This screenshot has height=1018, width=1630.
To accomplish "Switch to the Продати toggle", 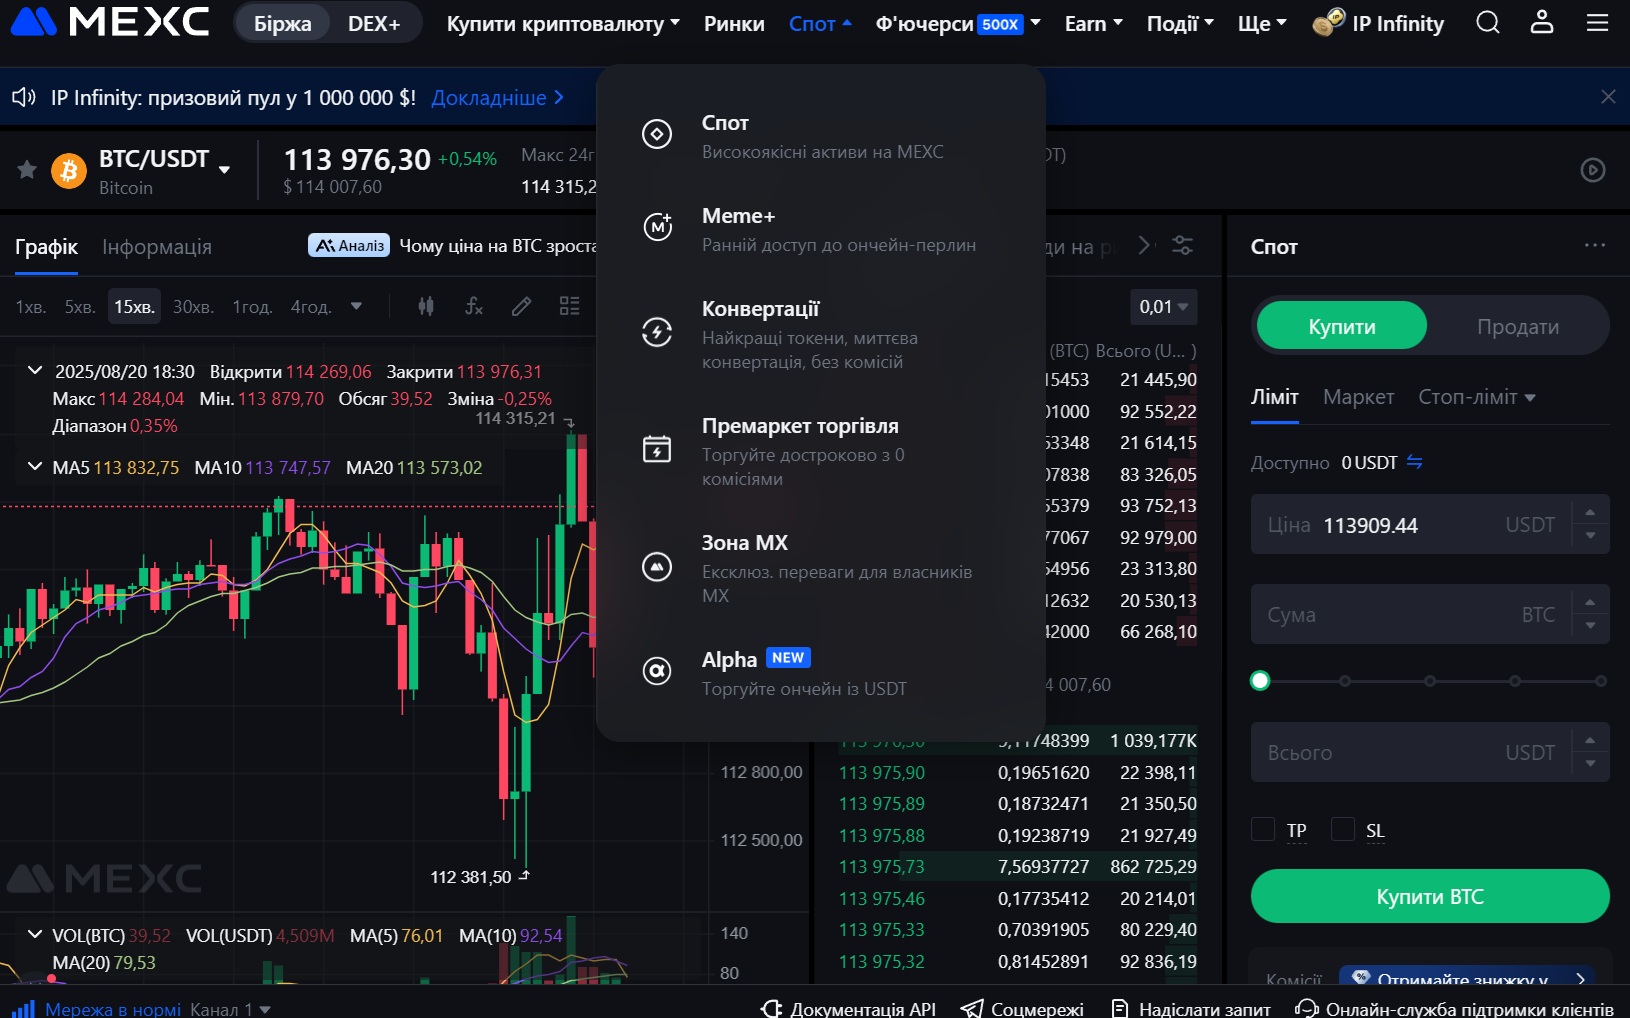I will pos(1518,326).
